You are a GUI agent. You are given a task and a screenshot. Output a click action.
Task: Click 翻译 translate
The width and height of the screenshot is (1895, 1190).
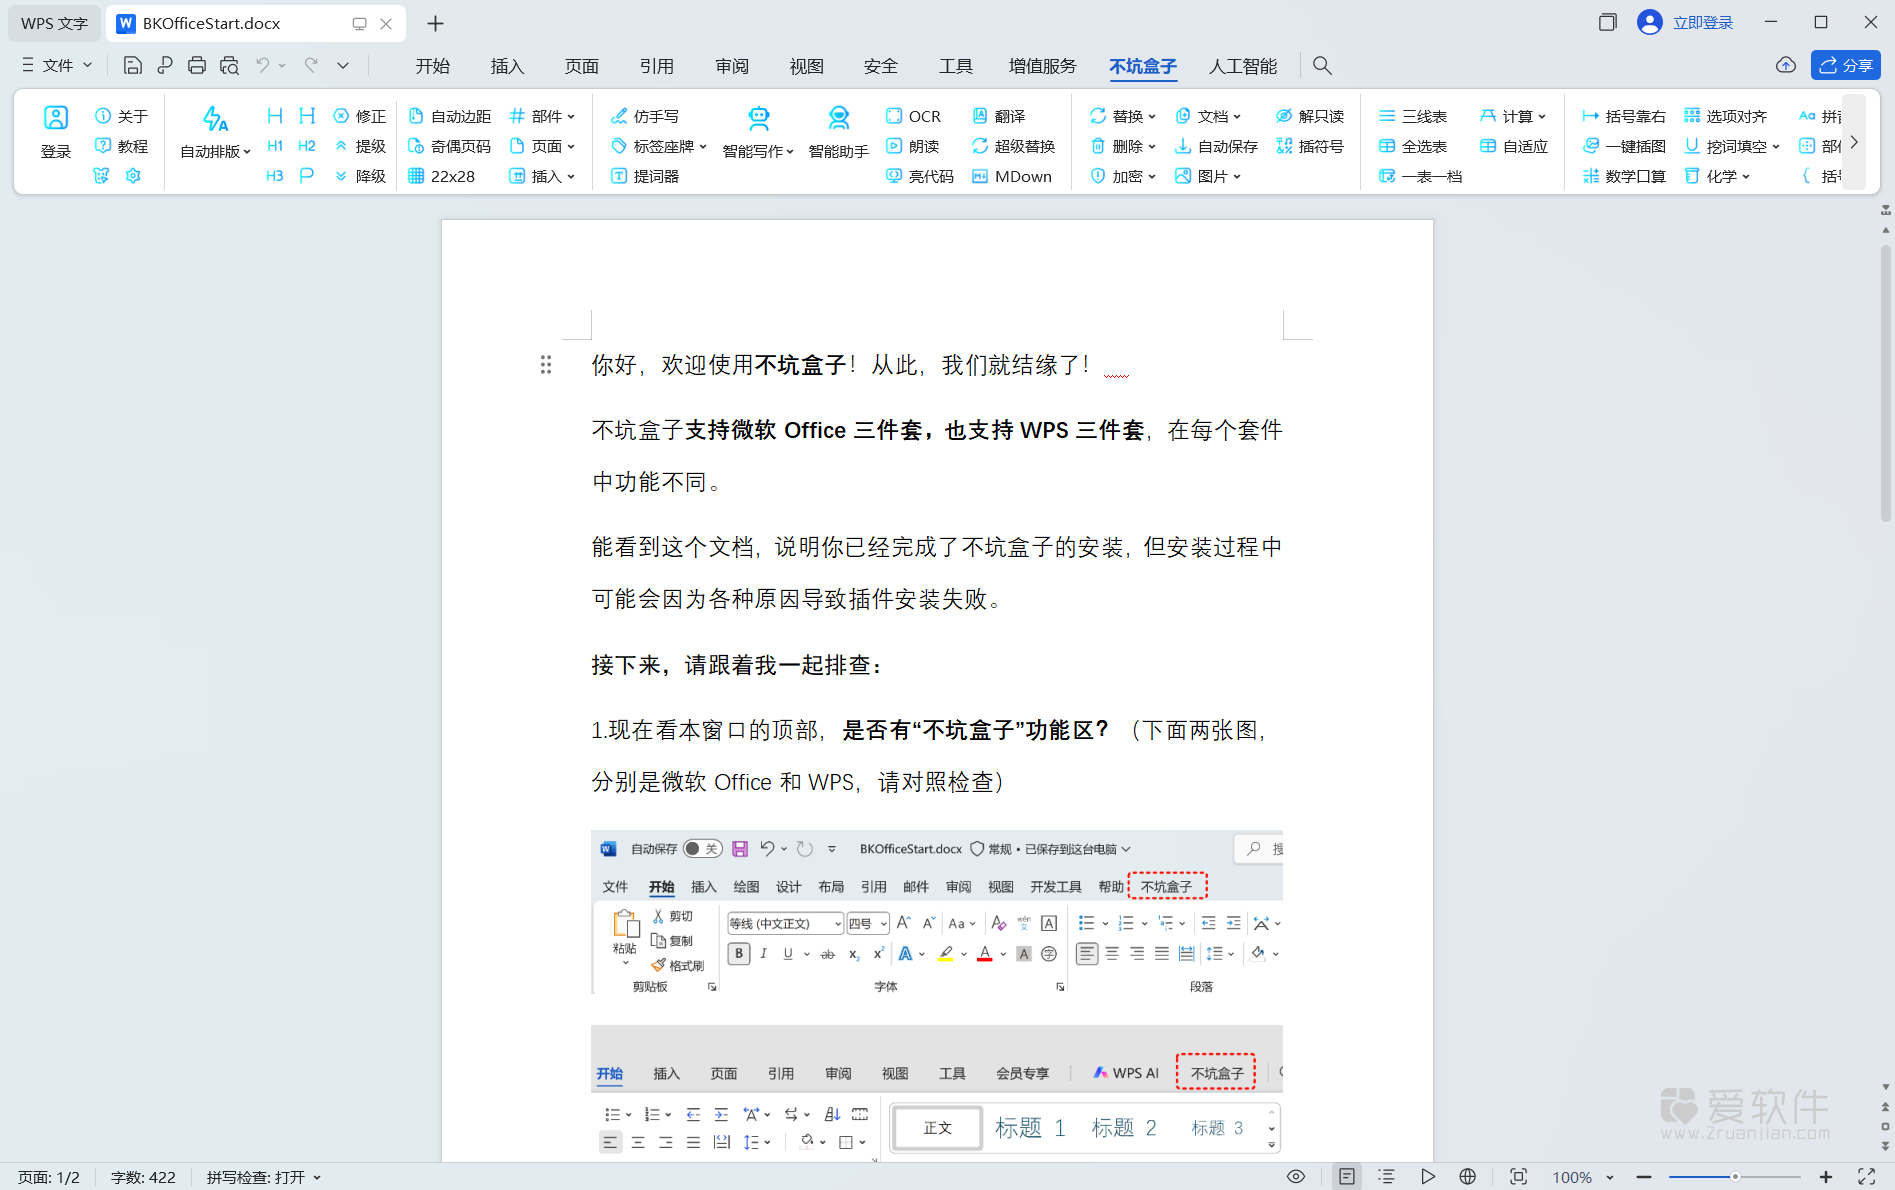(x=999, y=116)
